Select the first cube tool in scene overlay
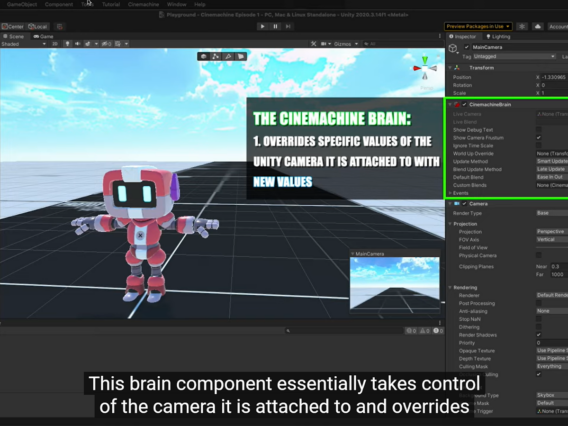568x426 pixels. (204, 57)
